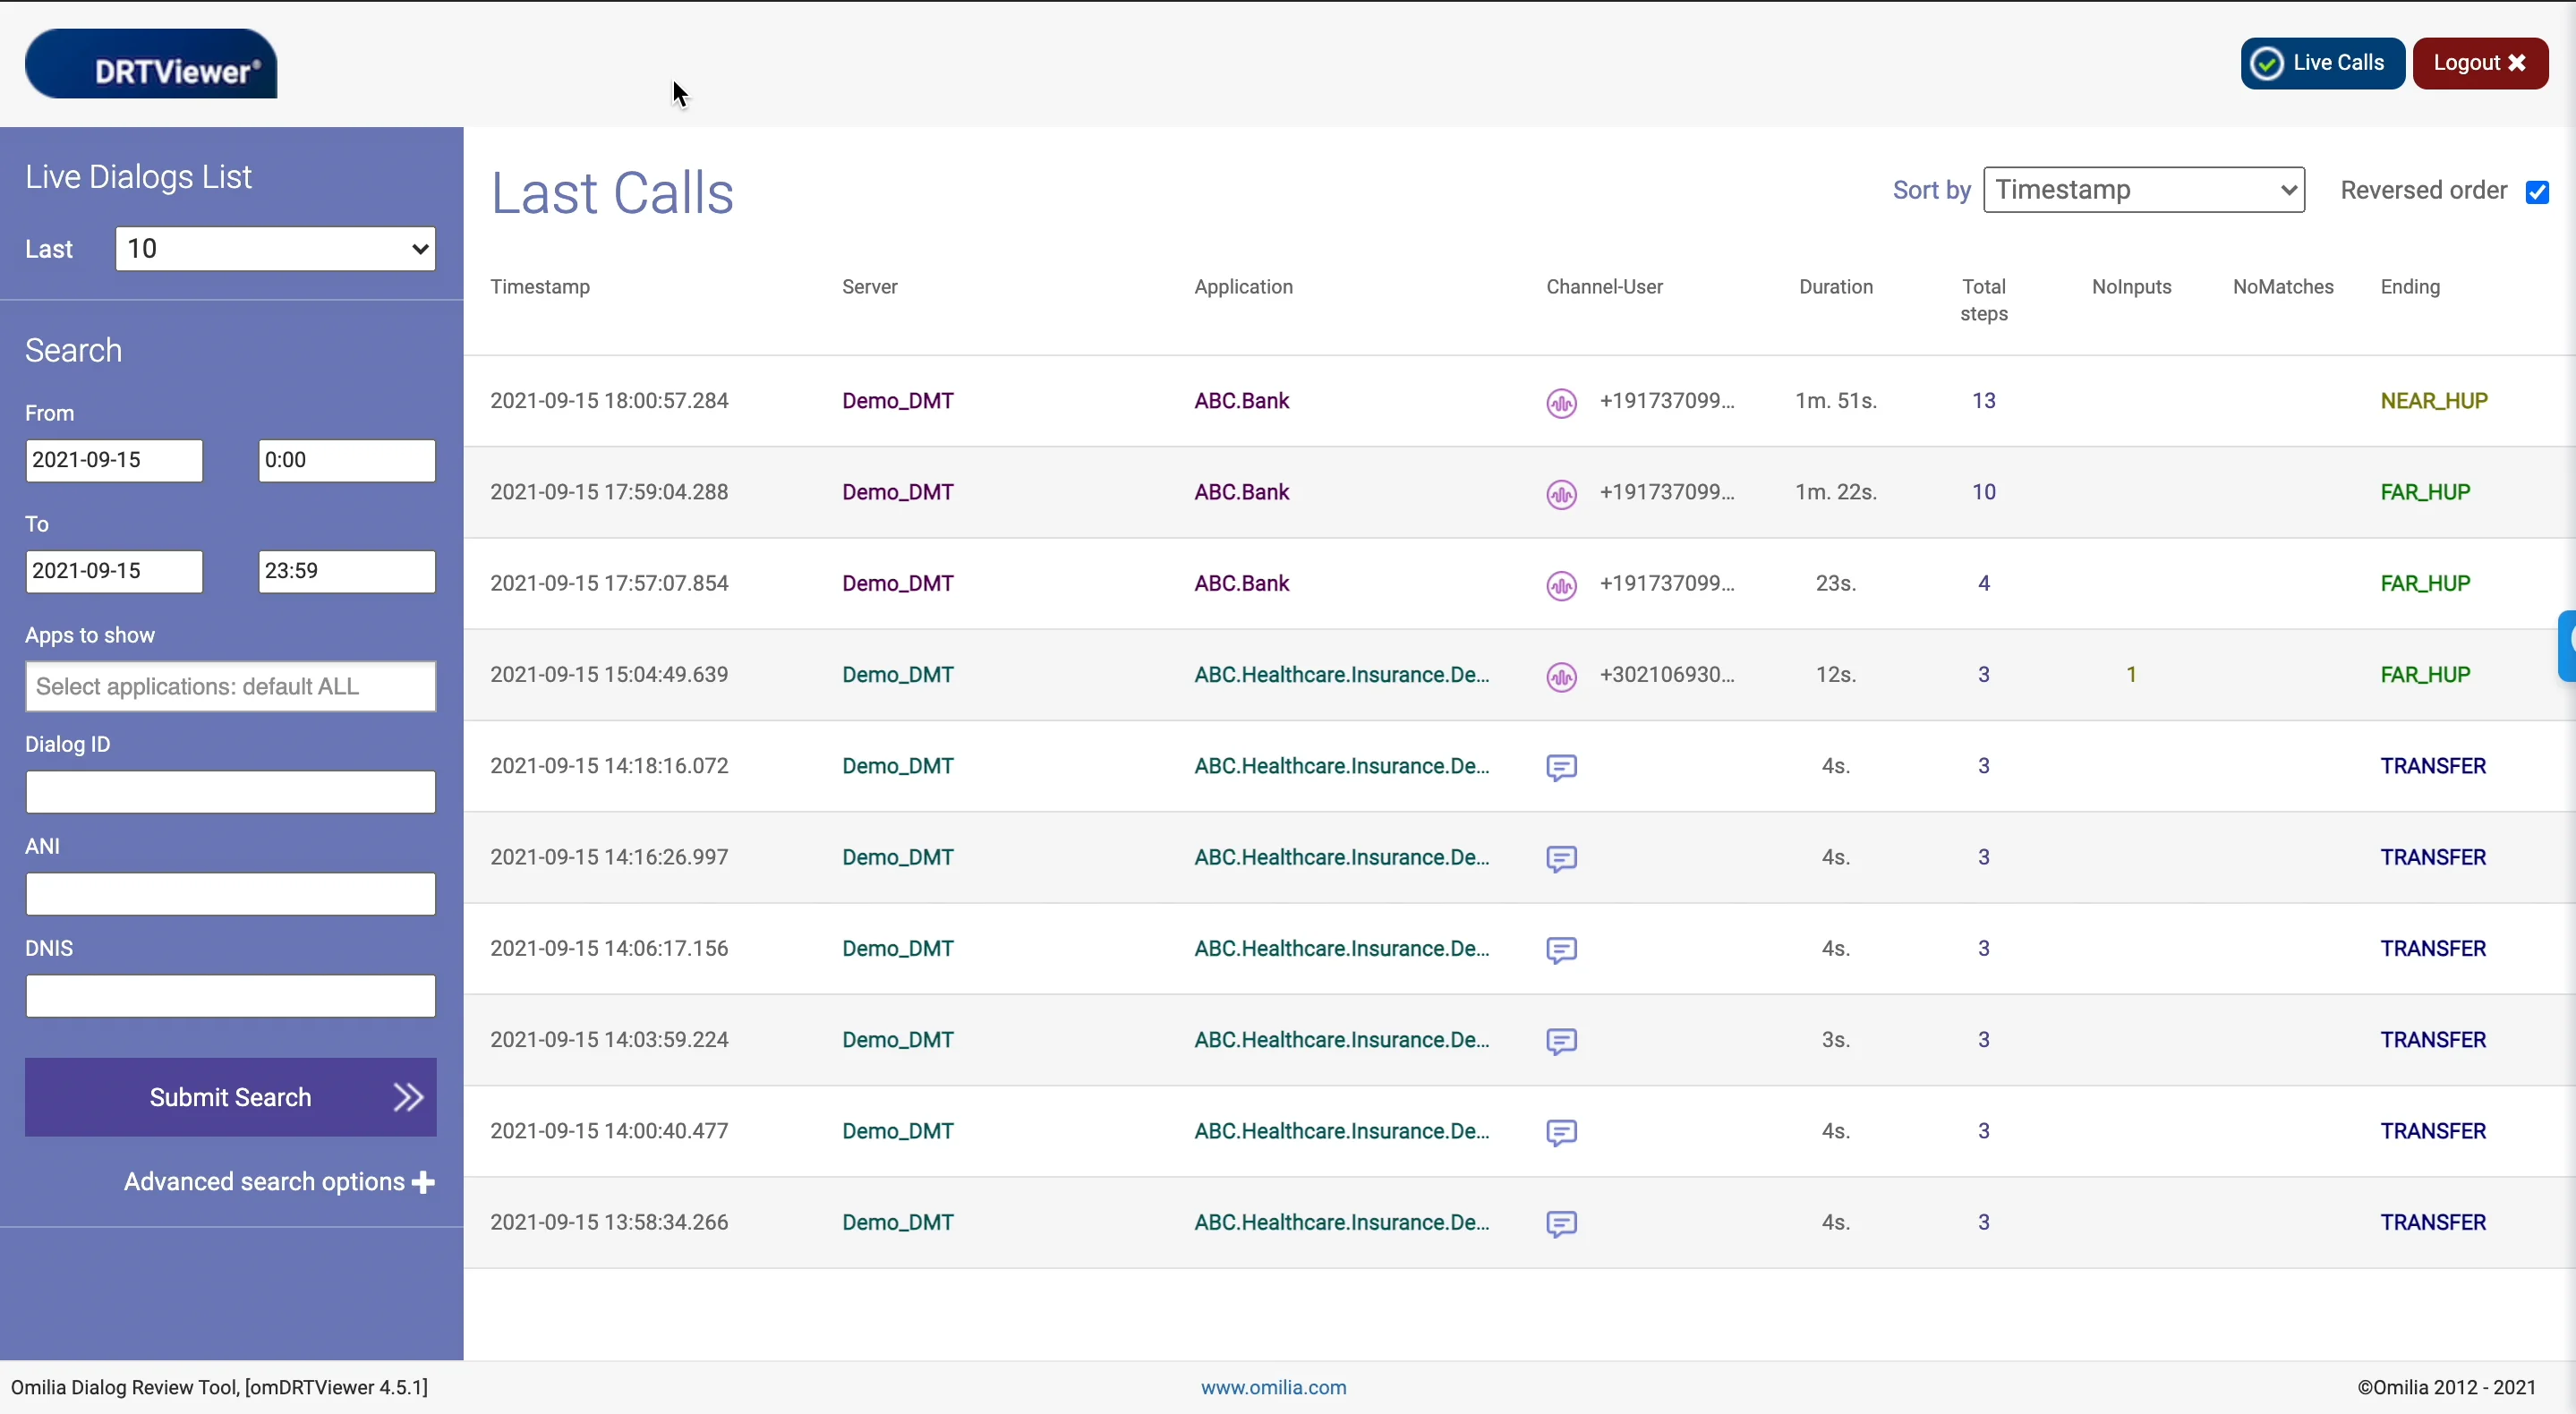
Task: Click chat channel icon for 14:18:16 call
Action: pyautogui.click(x=1561, y=767)
